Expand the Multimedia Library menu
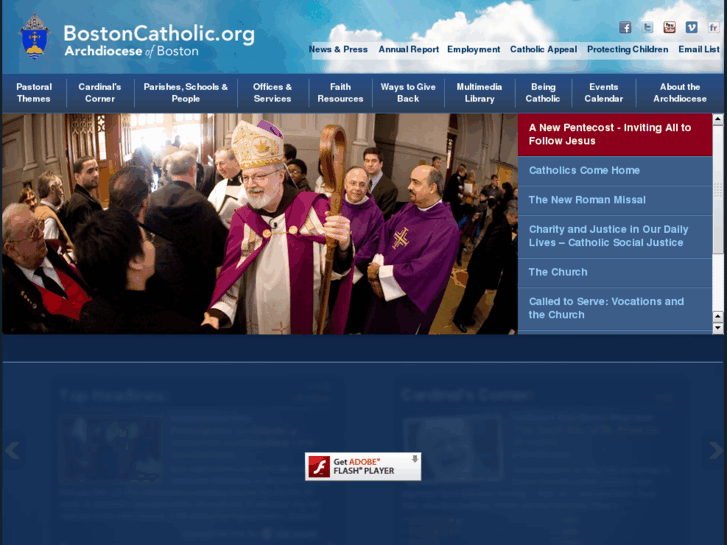 click(479, 93)
